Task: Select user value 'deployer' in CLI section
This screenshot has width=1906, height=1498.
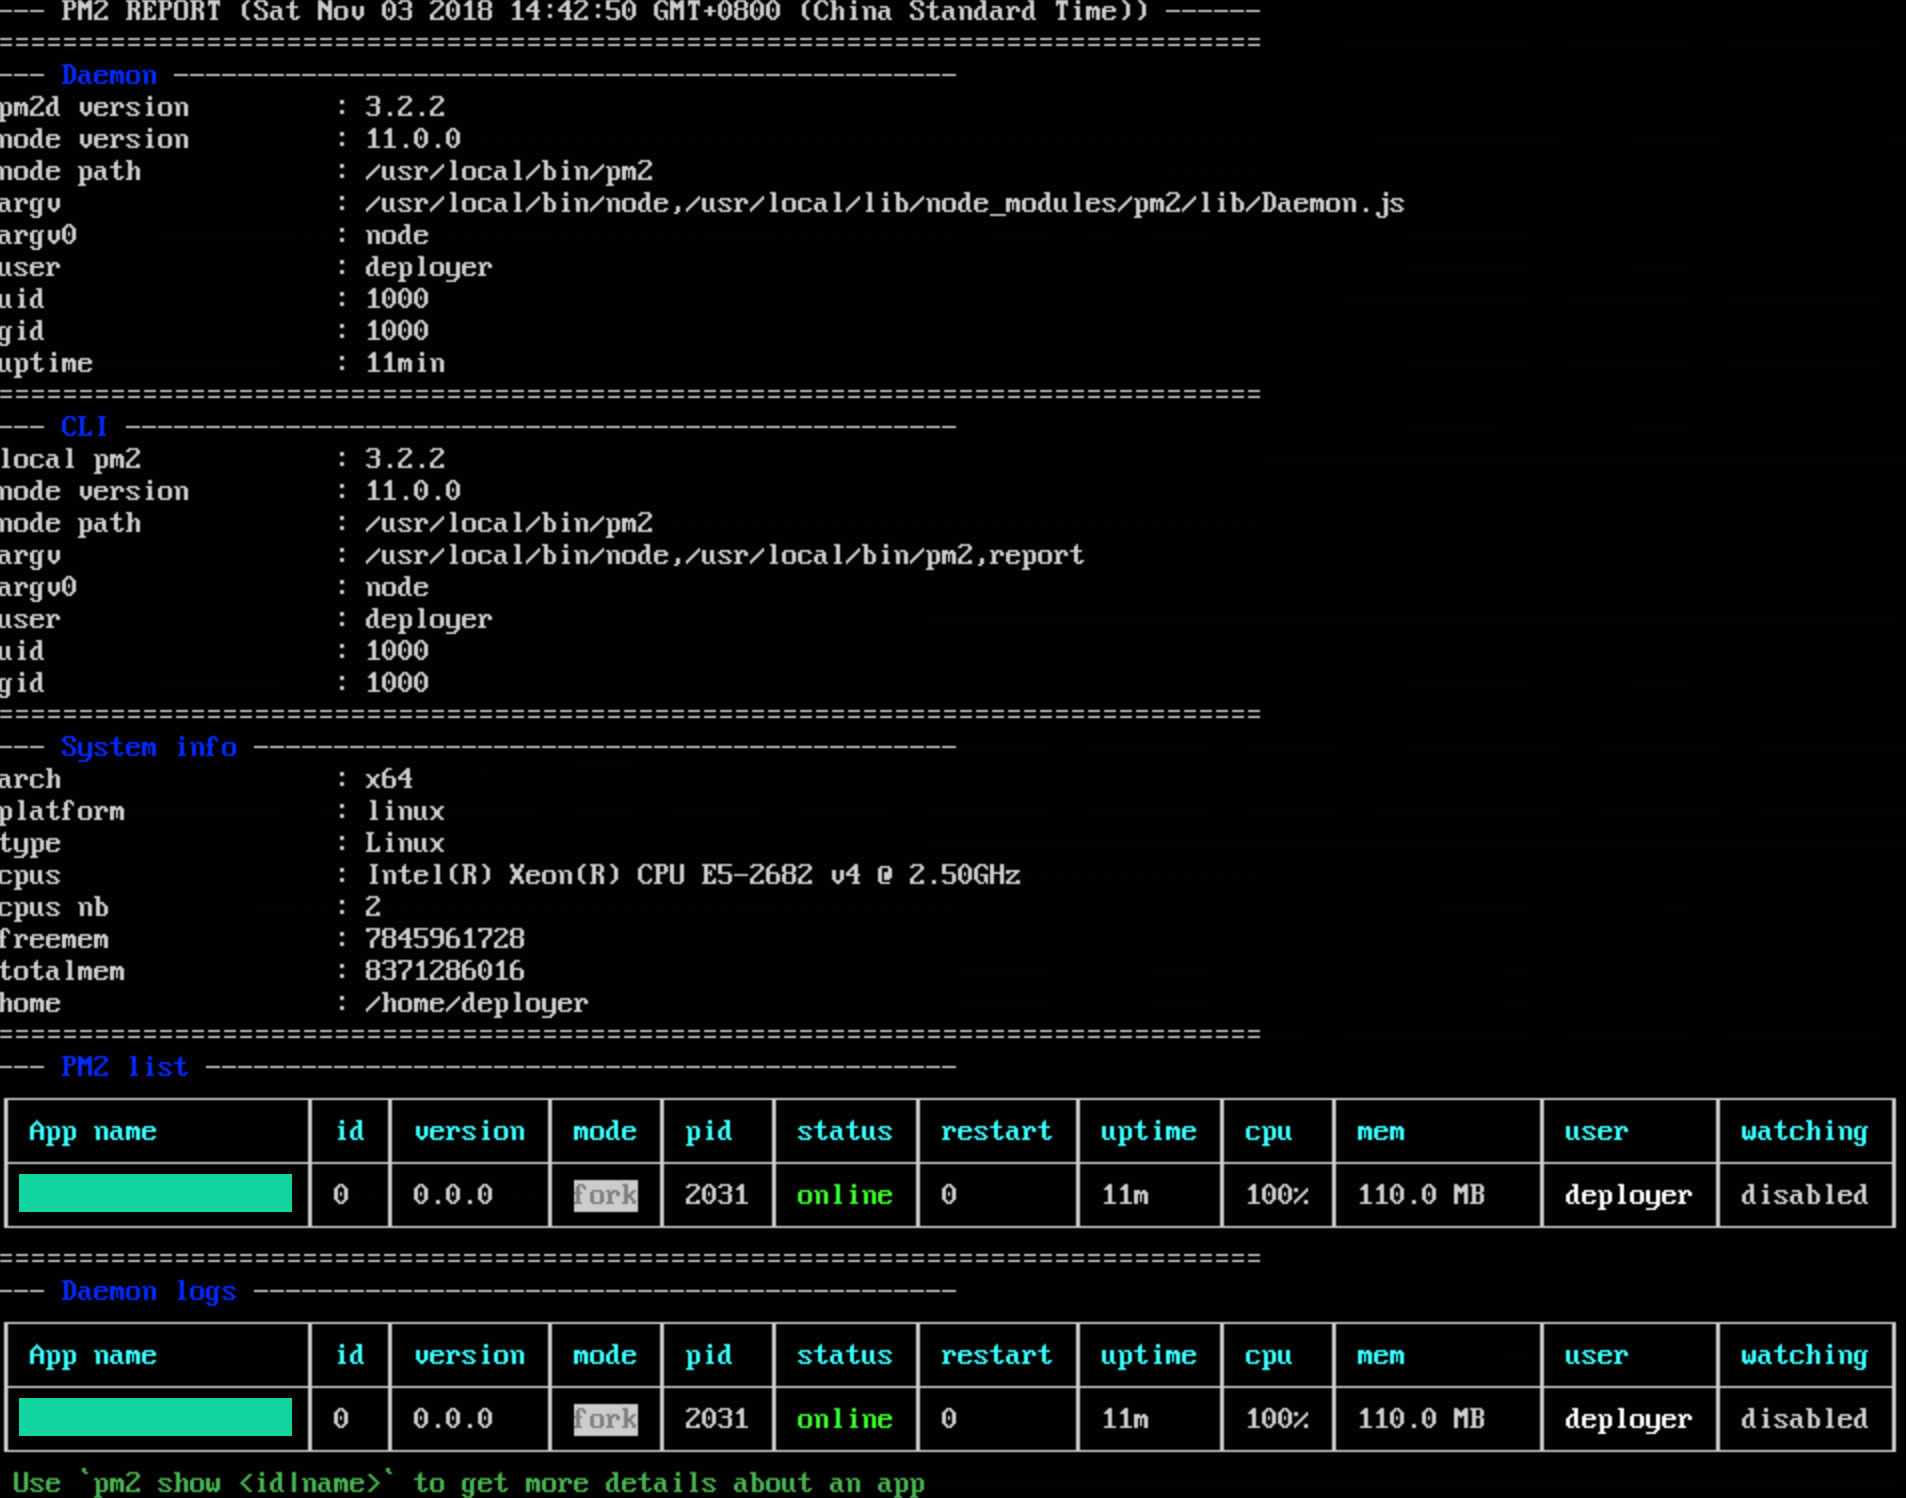Action: coord(428,619)
